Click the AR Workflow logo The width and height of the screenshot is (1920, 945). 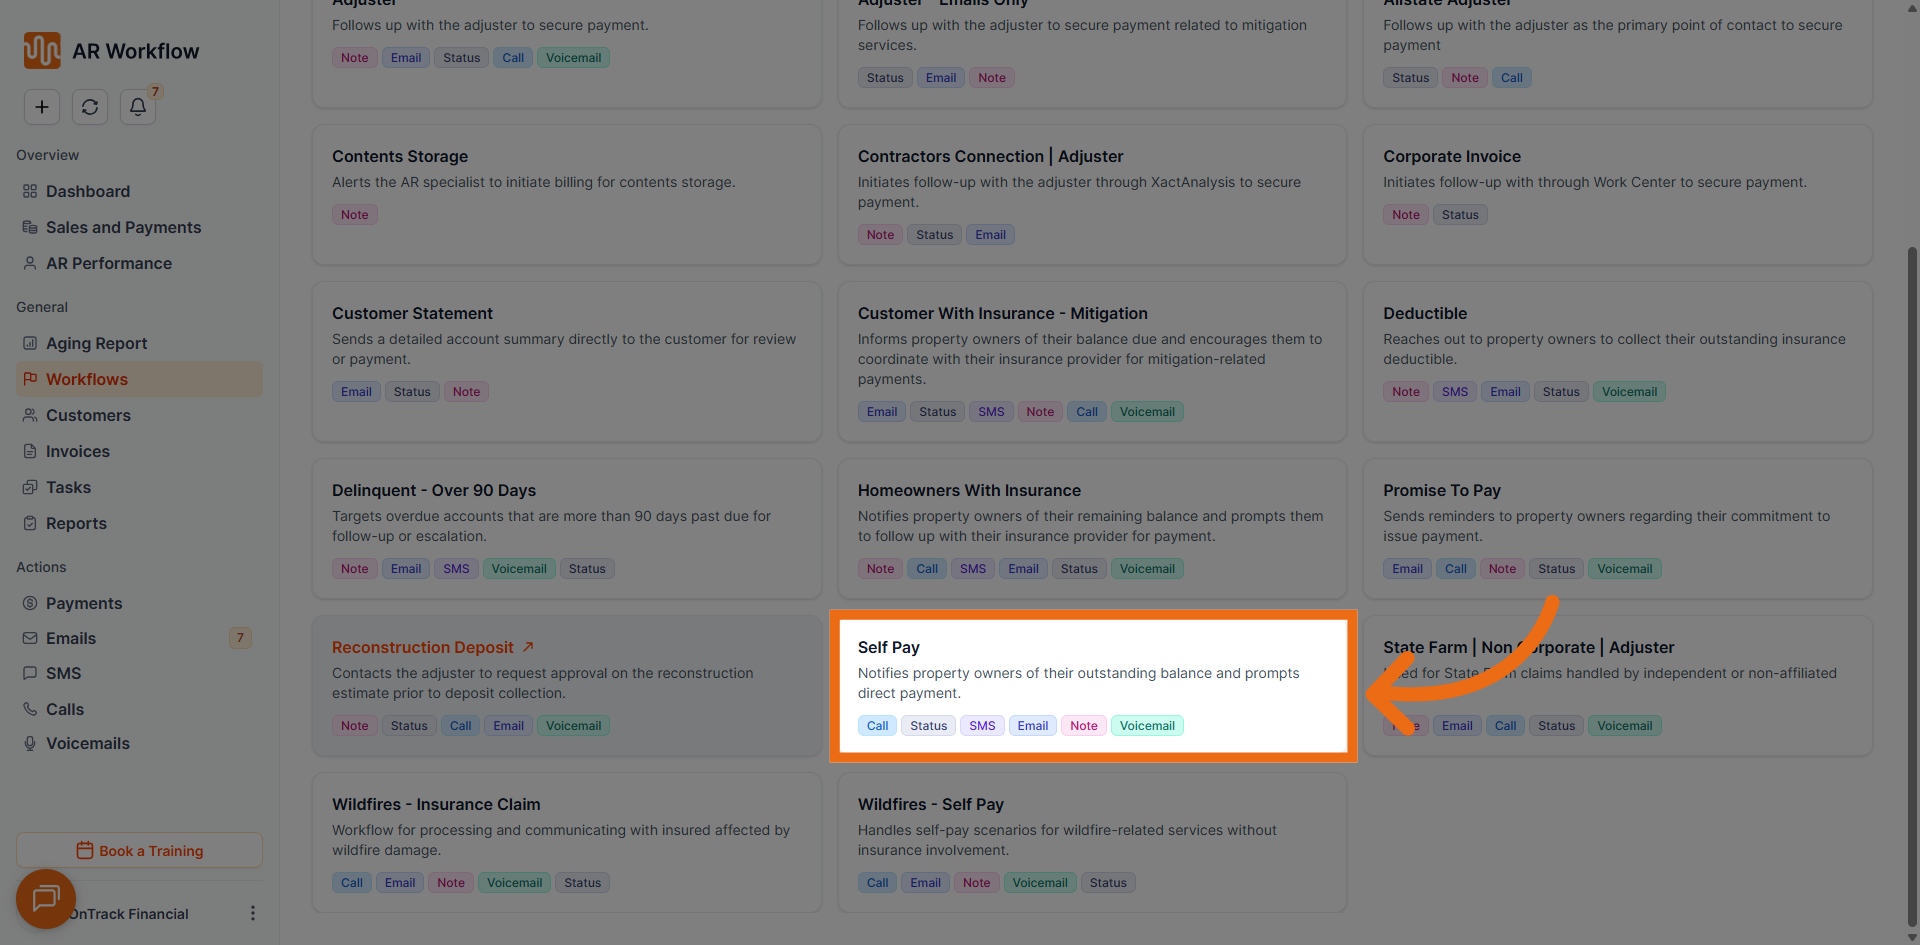[42, 51]
